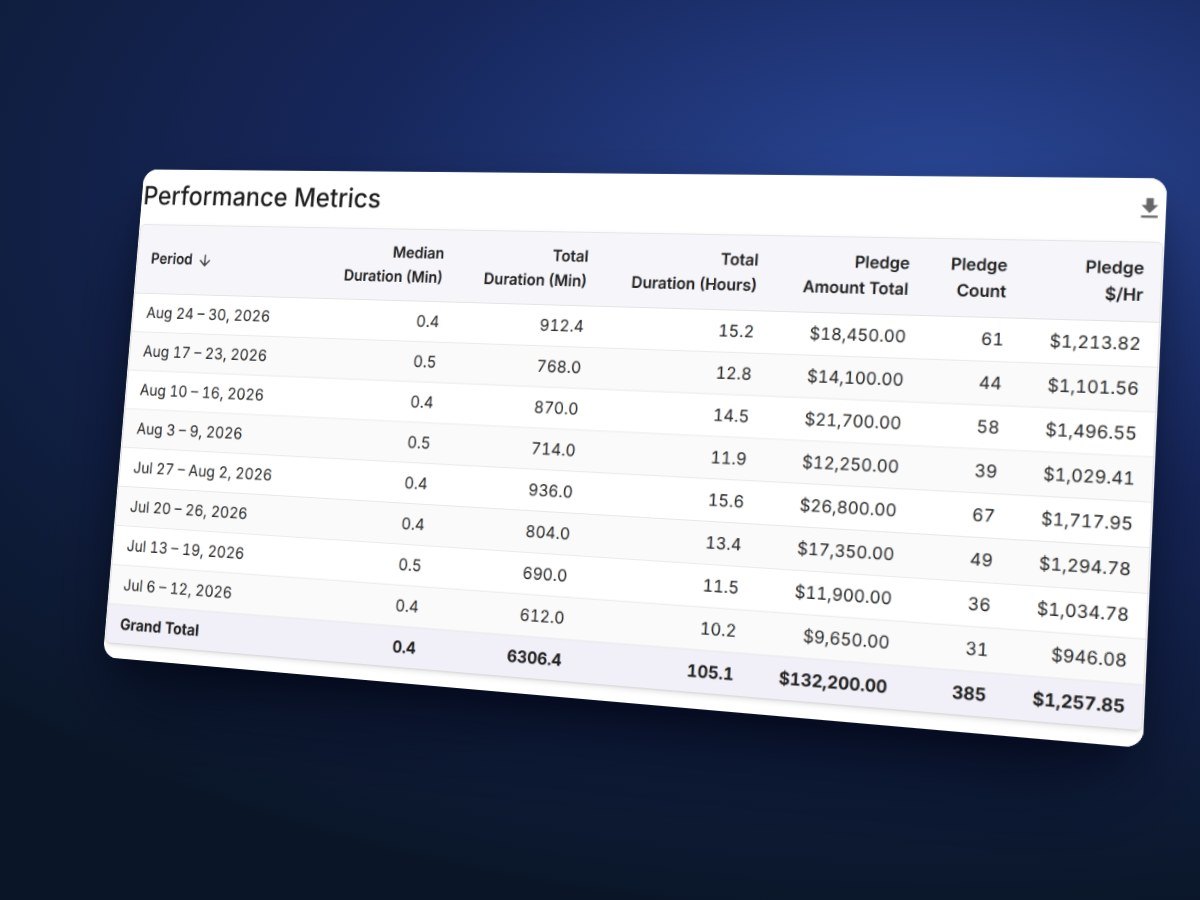Click total hours value 13.4
This screenshot has height=900, width=1200.
(722, 543)
